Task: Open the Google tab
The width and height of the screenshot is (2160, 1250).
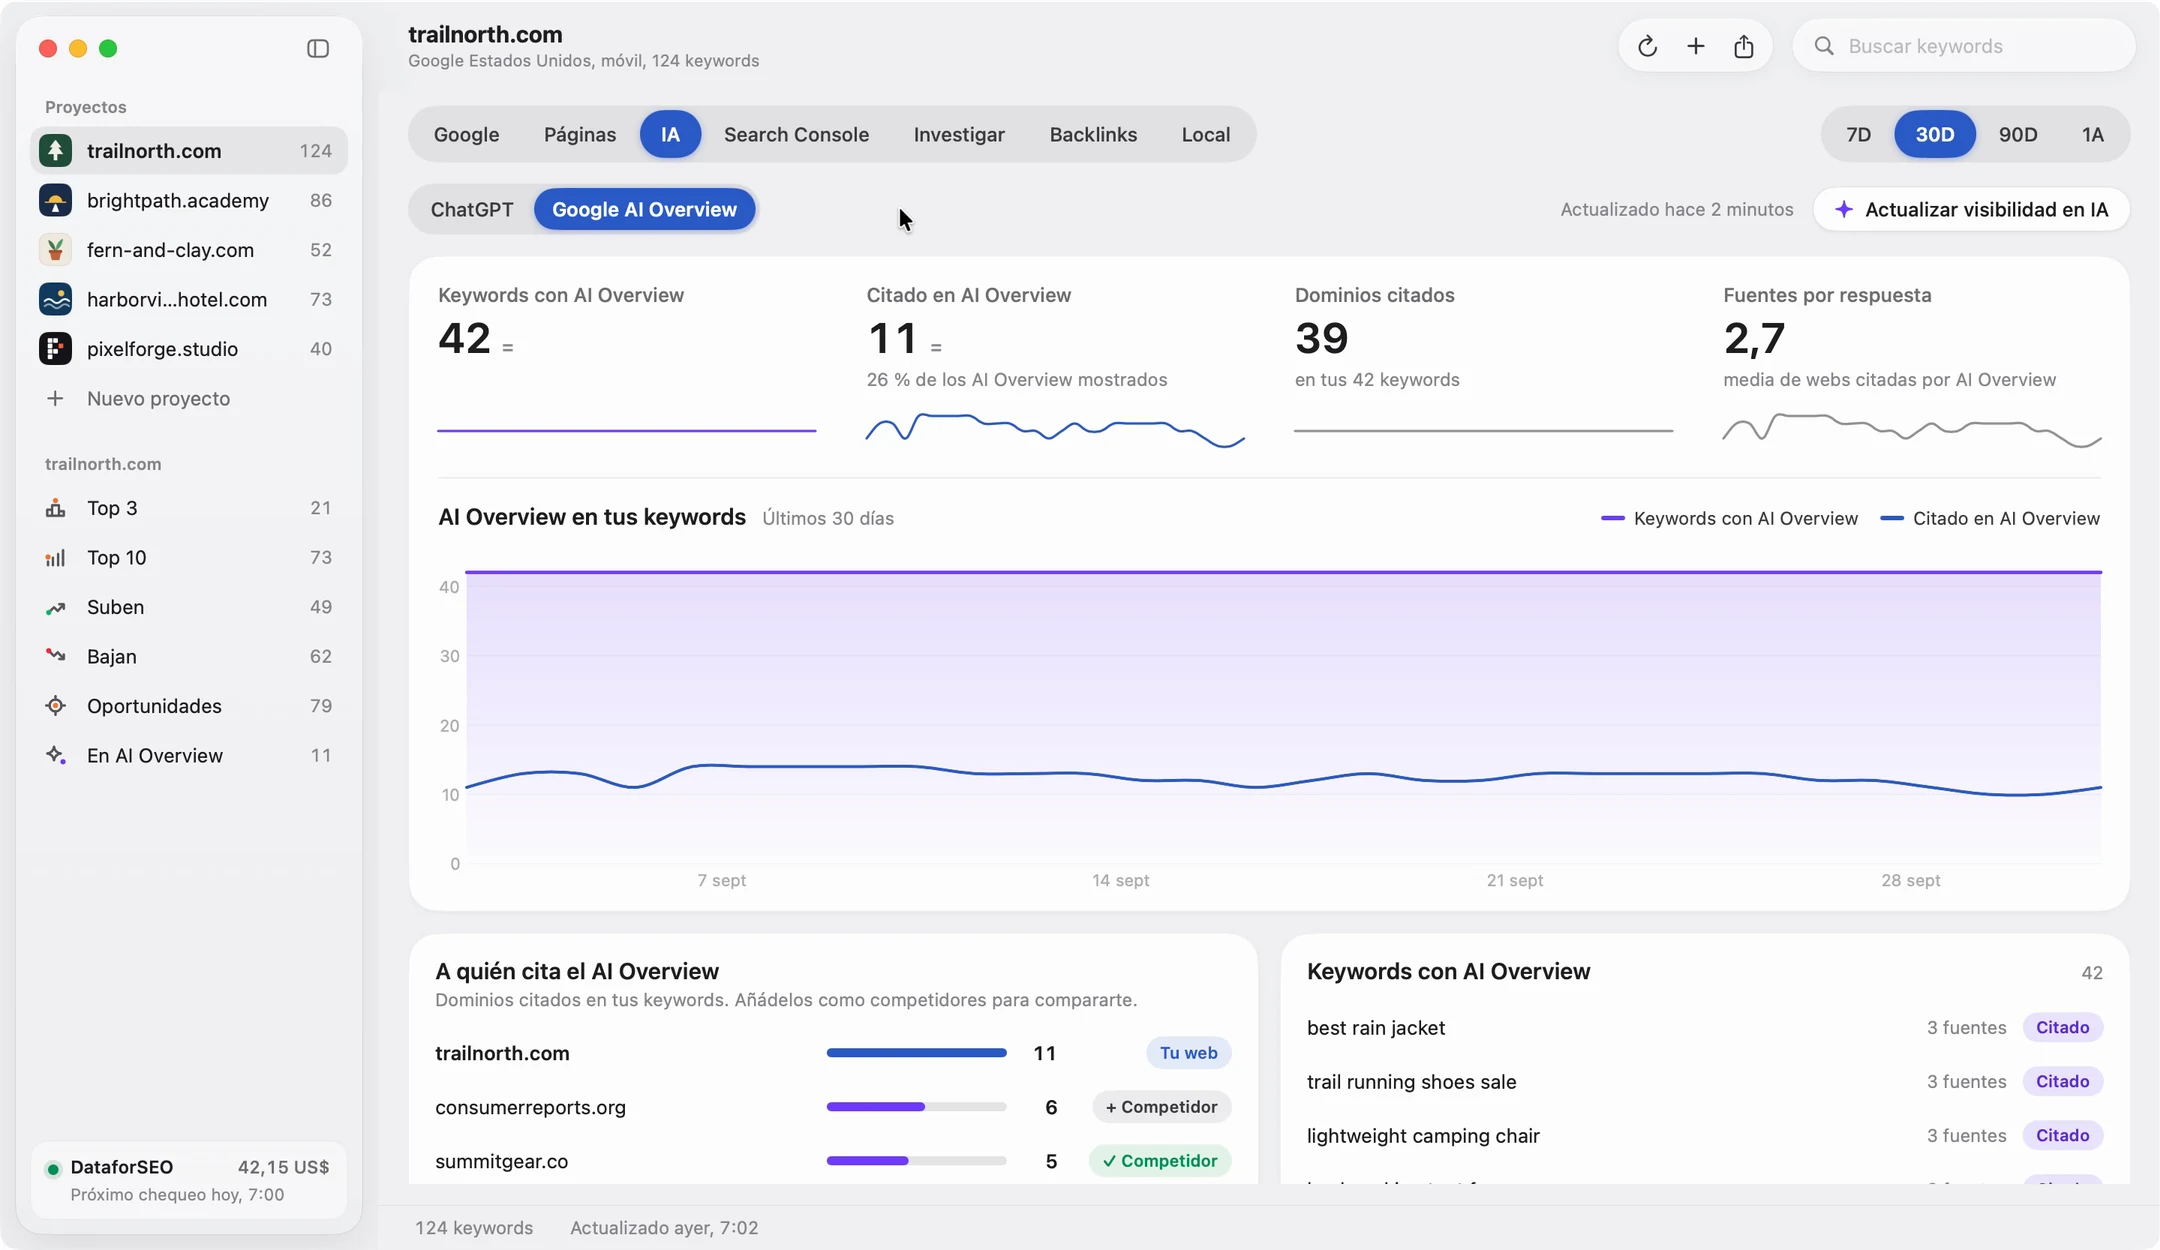Action: coord(466,134)
